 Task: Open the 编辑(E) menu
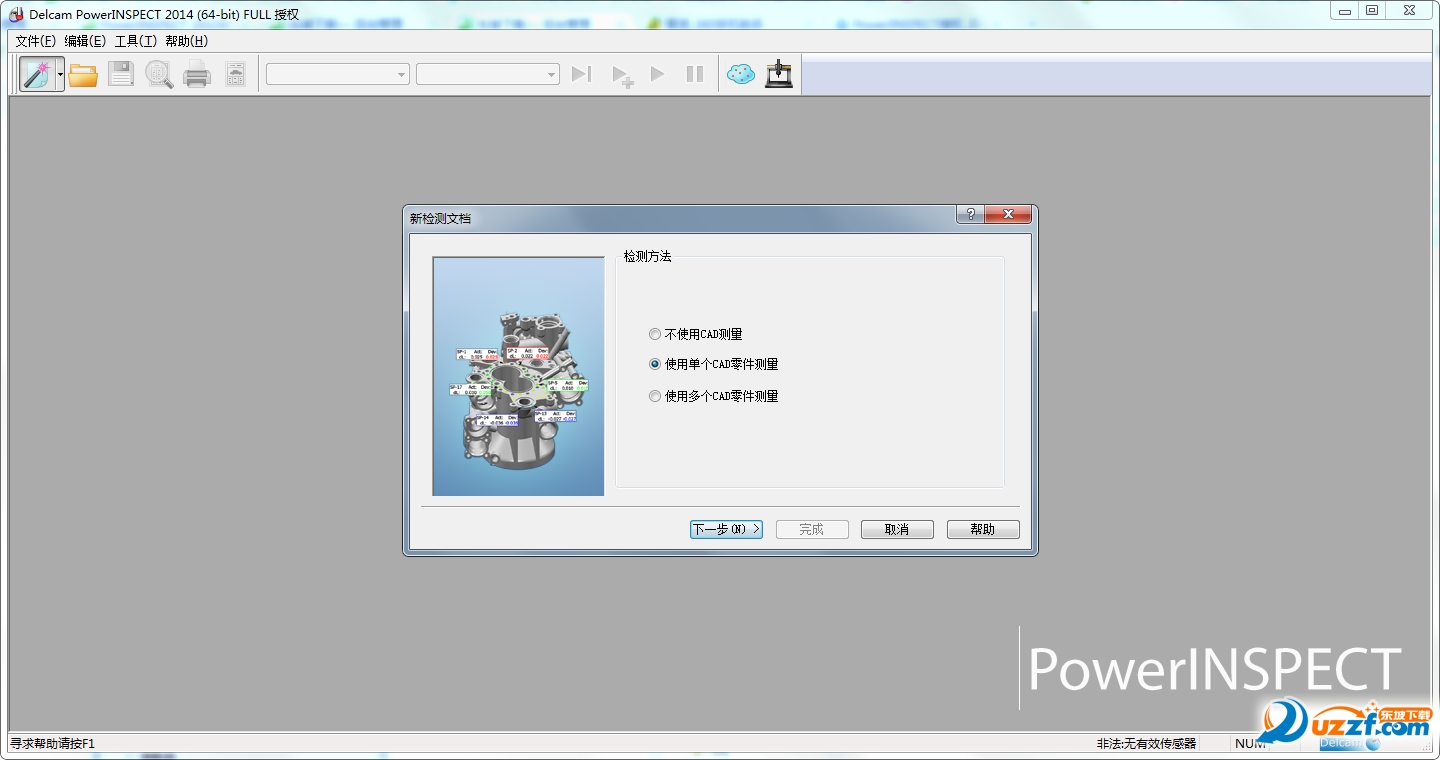[85, 41]
